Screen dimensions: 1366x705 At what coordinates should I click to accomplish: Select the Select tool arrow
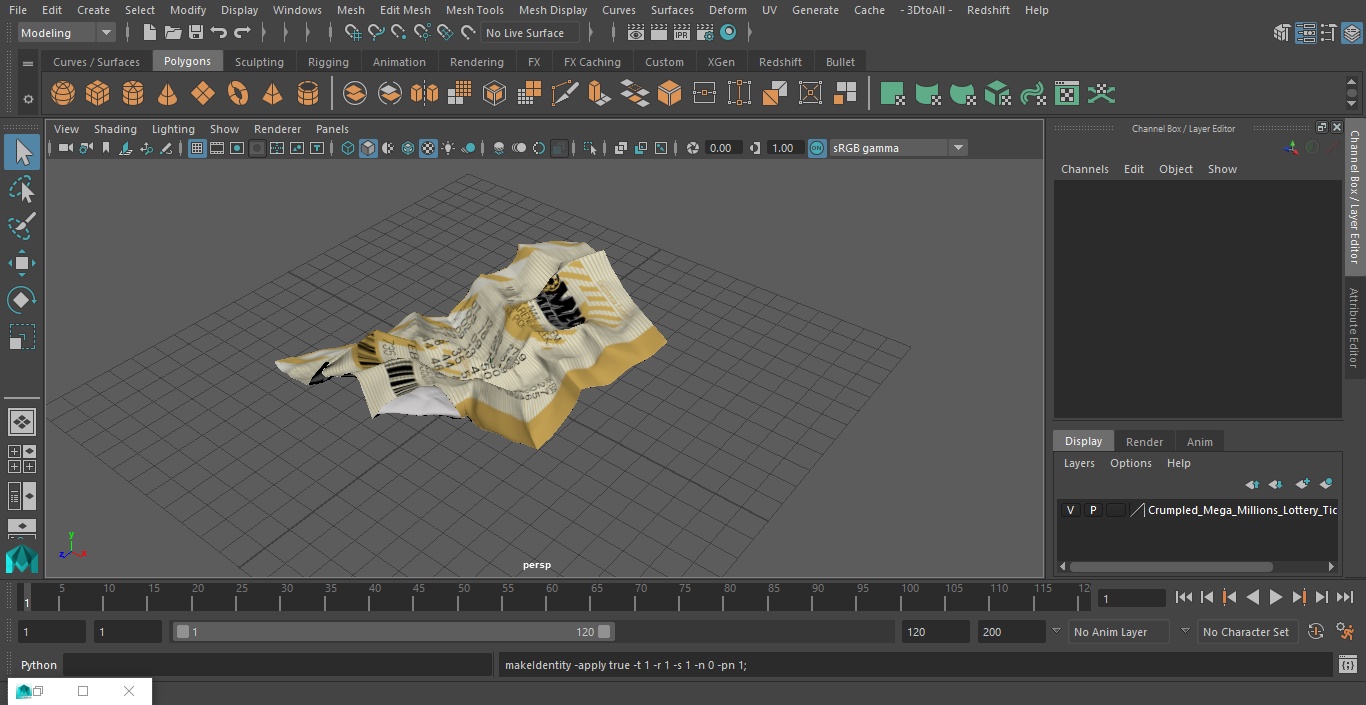click(22, 152)
